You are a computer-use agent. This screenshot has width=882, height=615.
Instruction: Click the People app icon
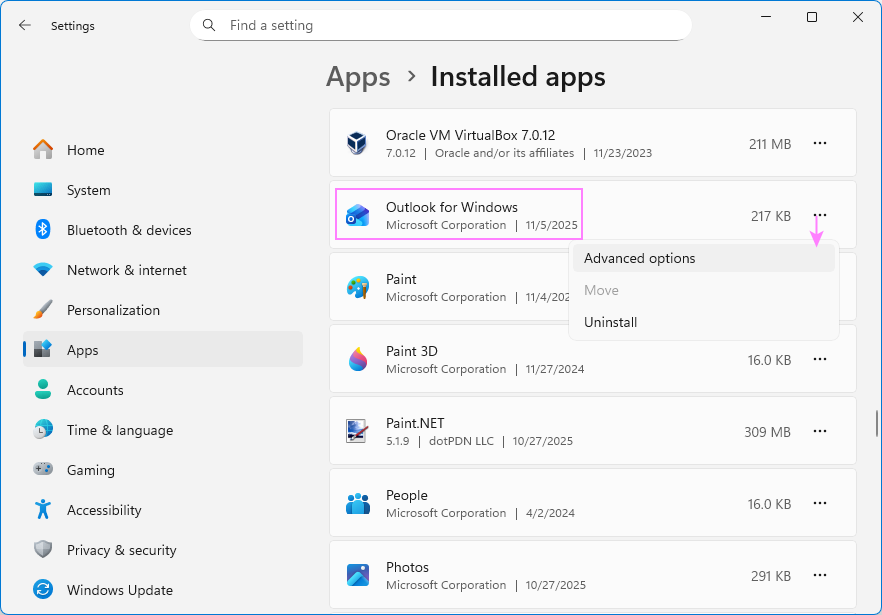click(x=357, y=502)
